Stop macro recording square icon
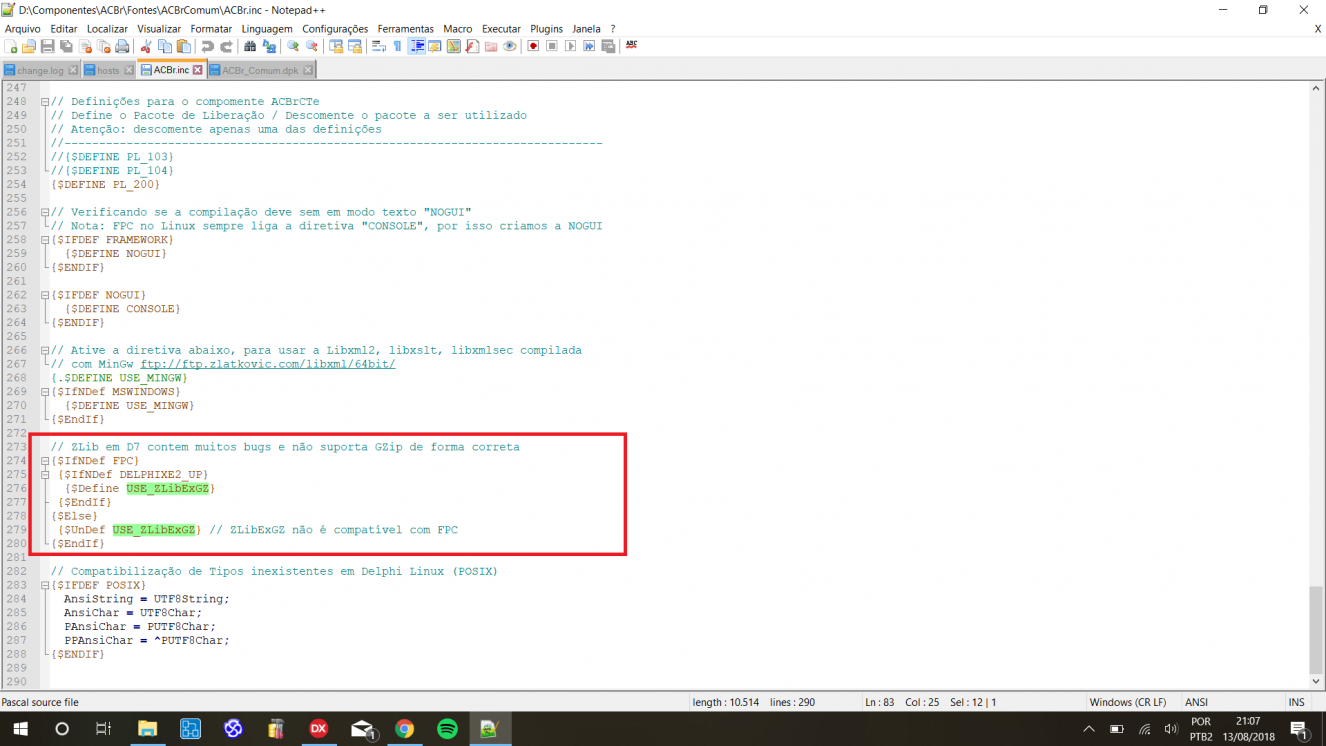 click(552, 46)
